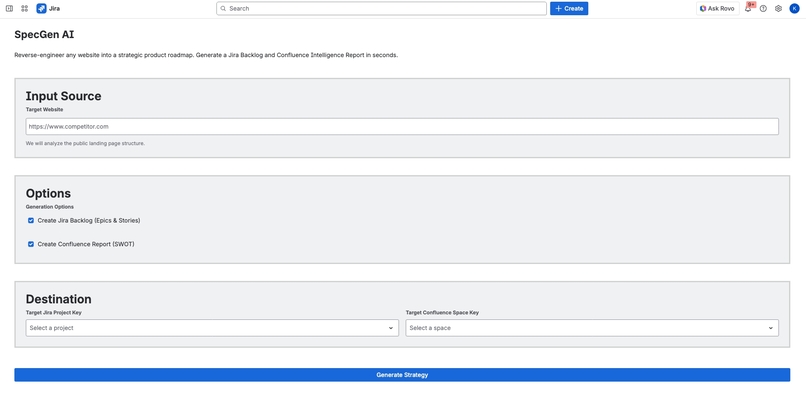
Task: Open the user profile avatar K
Action: 794,8
